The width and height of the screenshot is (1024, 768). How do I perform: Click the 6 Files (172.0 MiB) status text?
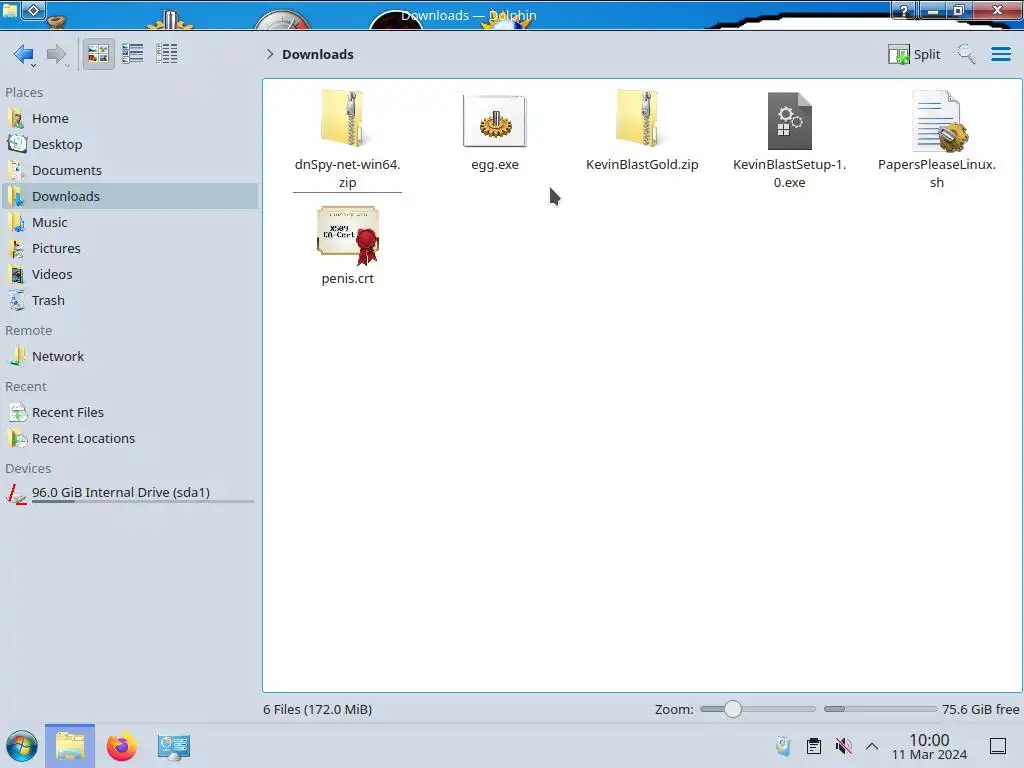[x=317, y=709]
